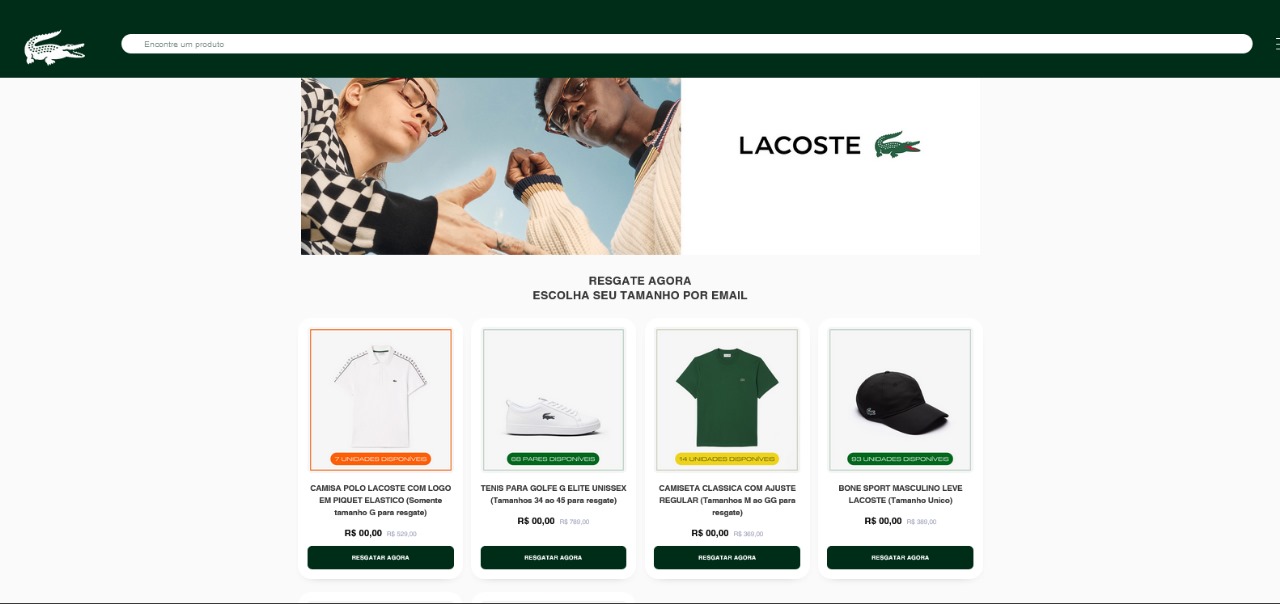Viewport: 1280px width, 604px height.
Task: Click the green '93 unidades disponíveis' badge
Action: [900, 459]
